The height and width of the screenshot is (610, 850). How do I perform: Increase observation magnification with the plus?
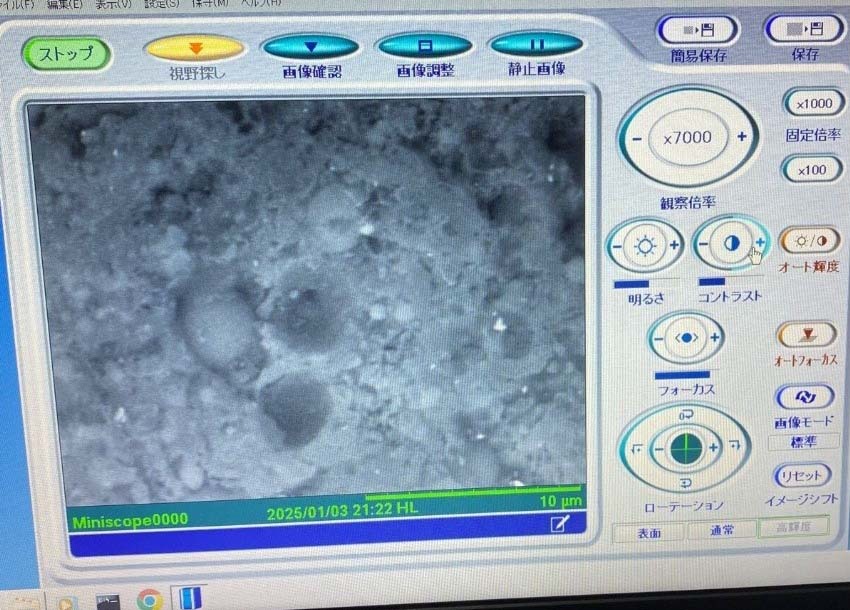coord(741,137)
